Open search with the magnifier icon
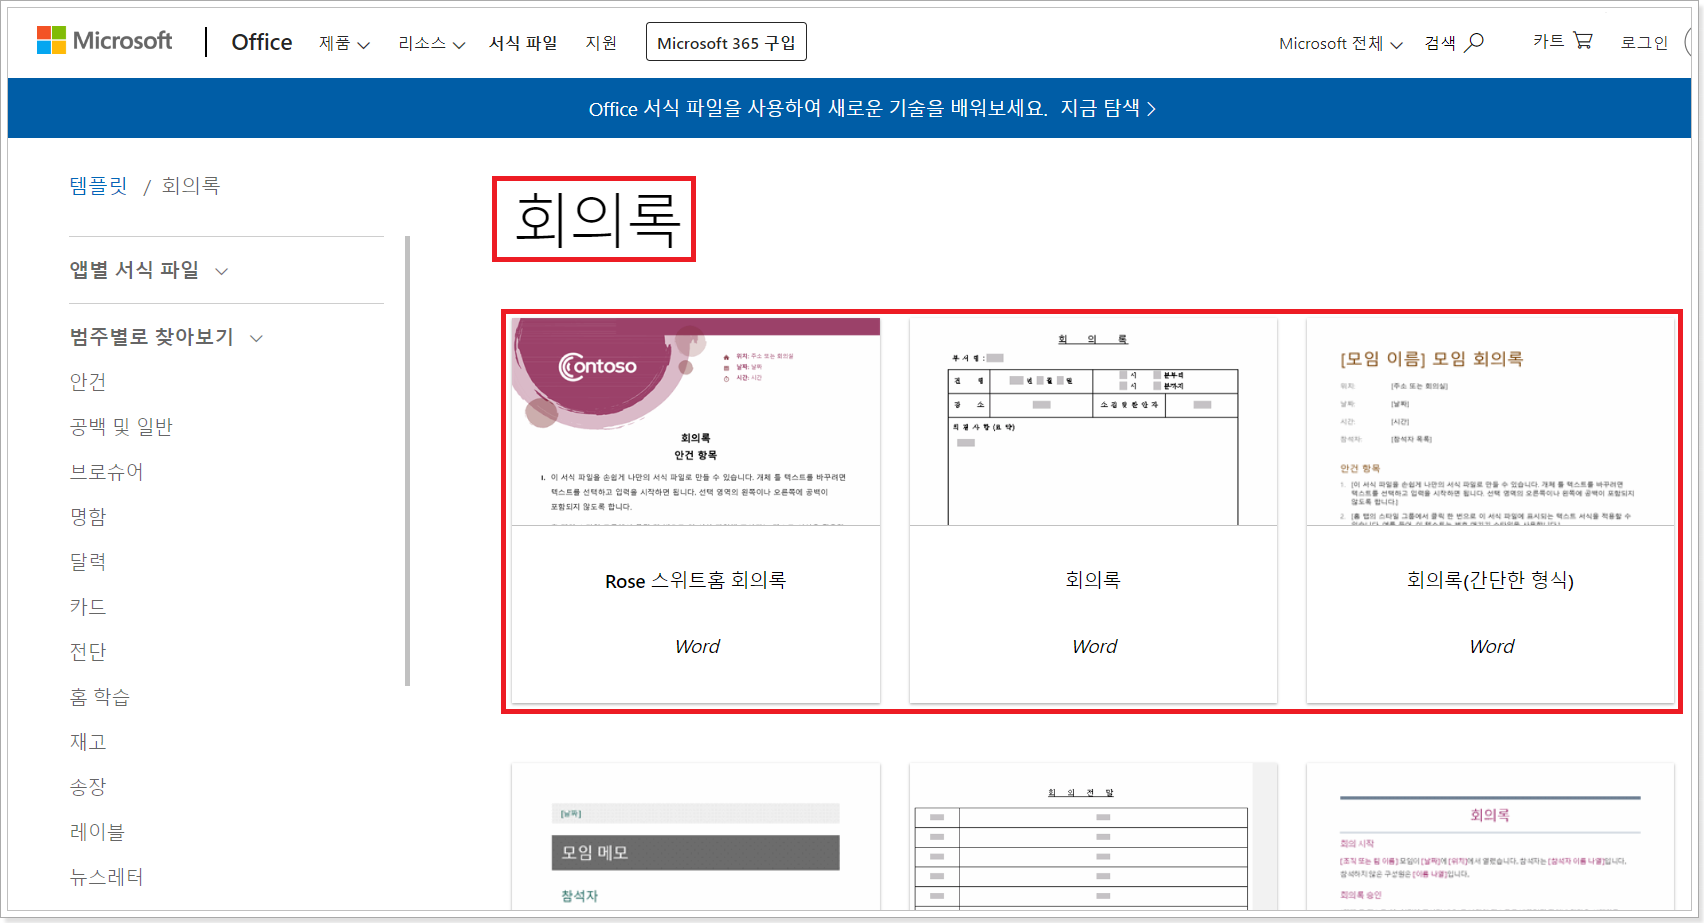Screen dimensions: 1704x923 tap(1475, 43)
